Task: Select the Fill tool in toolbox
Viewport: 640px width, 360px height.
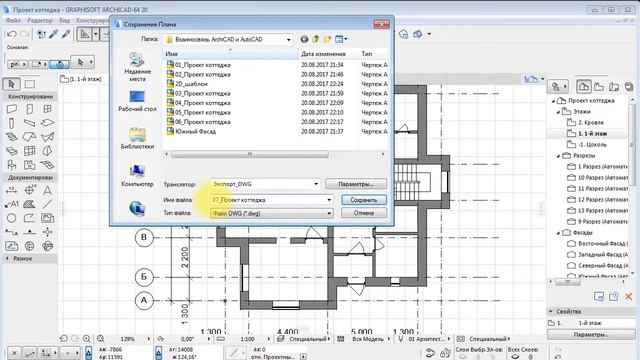Action: pos(29,204)
